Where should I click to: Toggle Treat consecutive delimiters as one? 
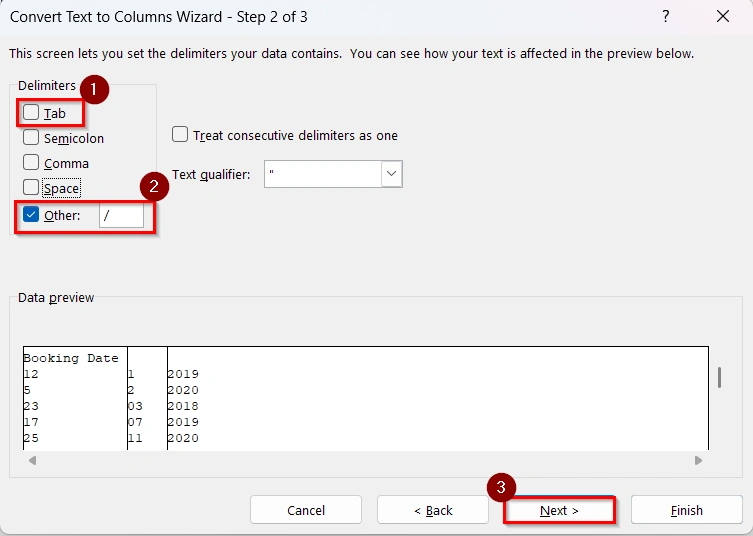click(x=180, y=135)
